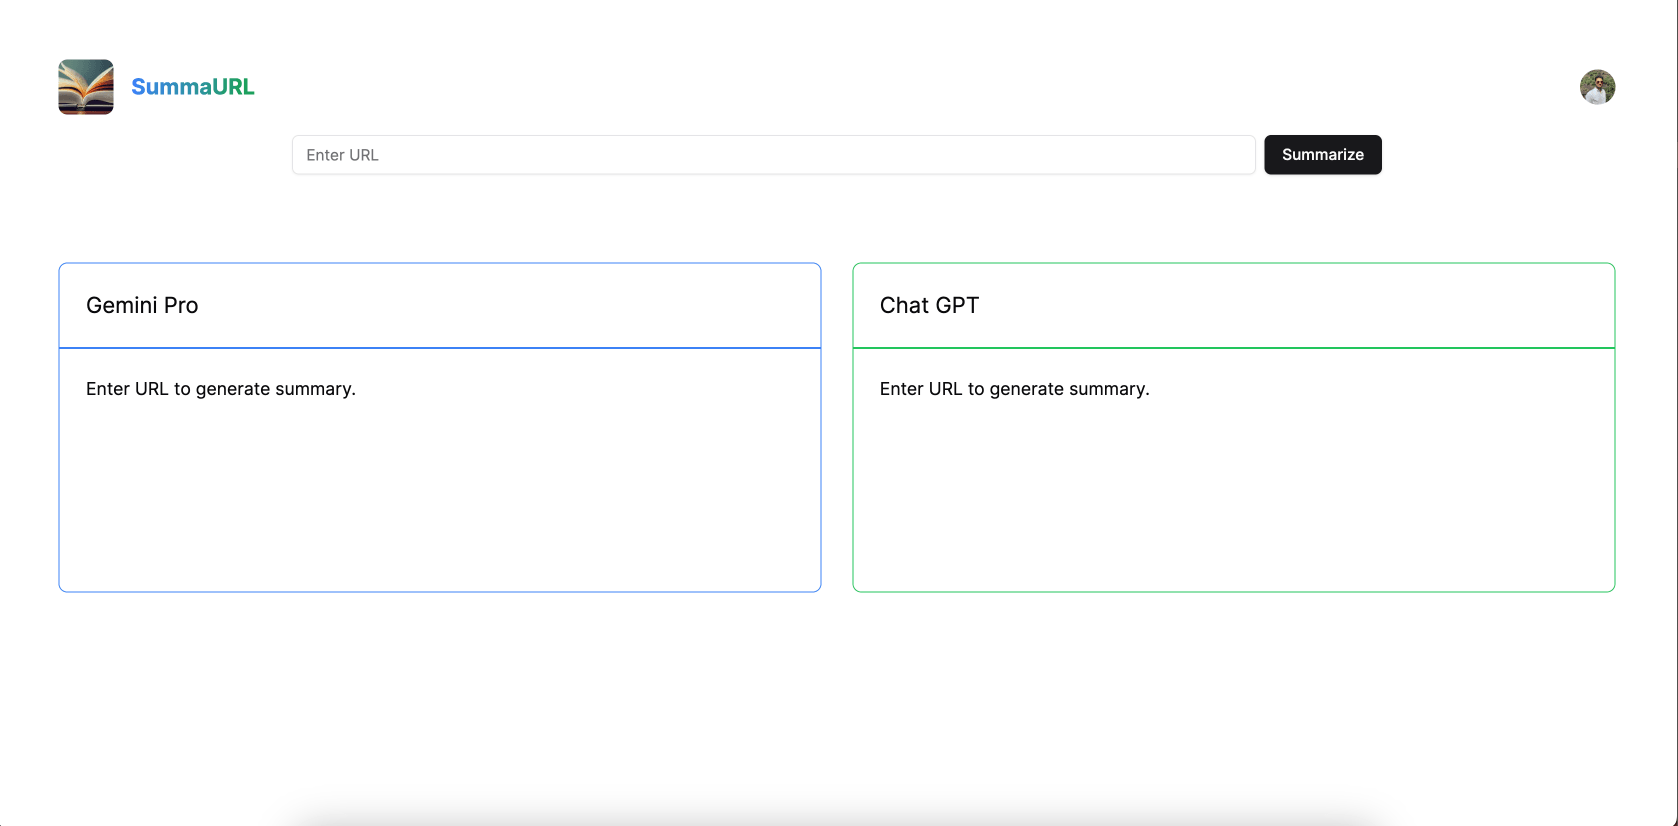Select the Gemini Pro card heading
The height and width of the screenshot is (826, 1678).
click(142, 305)
